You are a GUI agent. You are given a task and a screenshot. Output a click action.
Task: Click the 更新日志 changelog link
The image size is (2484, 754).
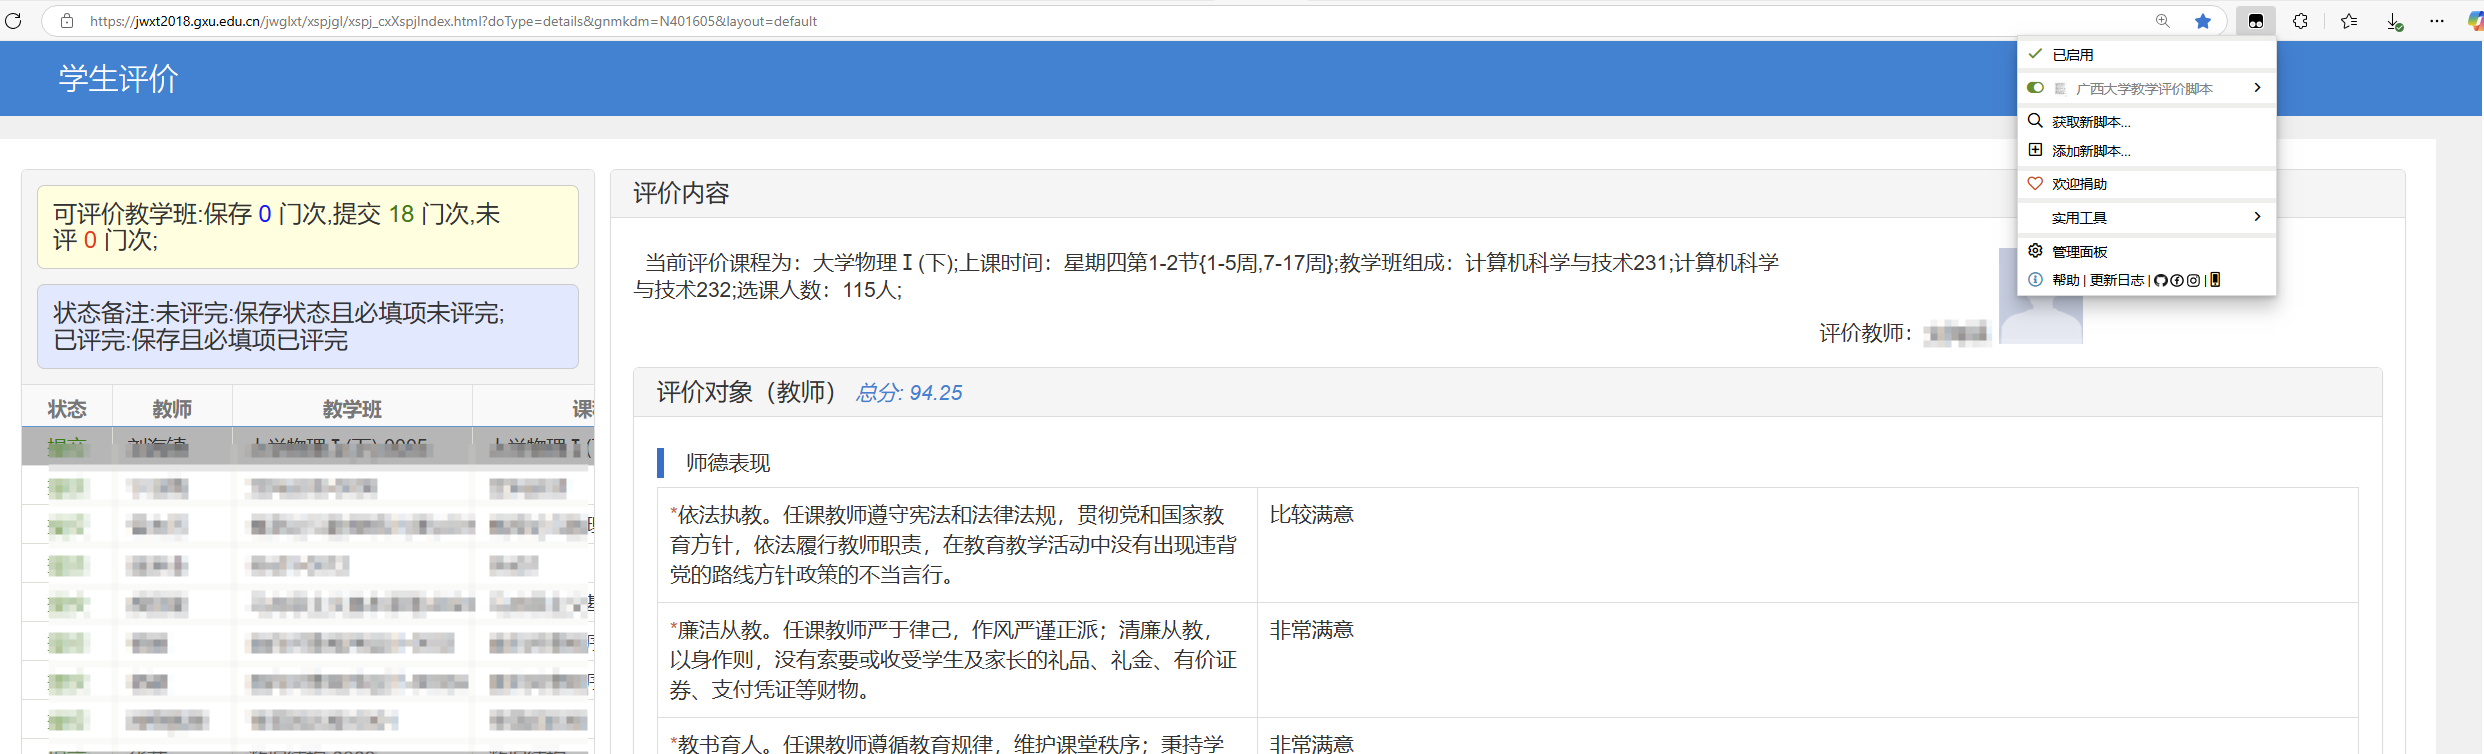2116,280
